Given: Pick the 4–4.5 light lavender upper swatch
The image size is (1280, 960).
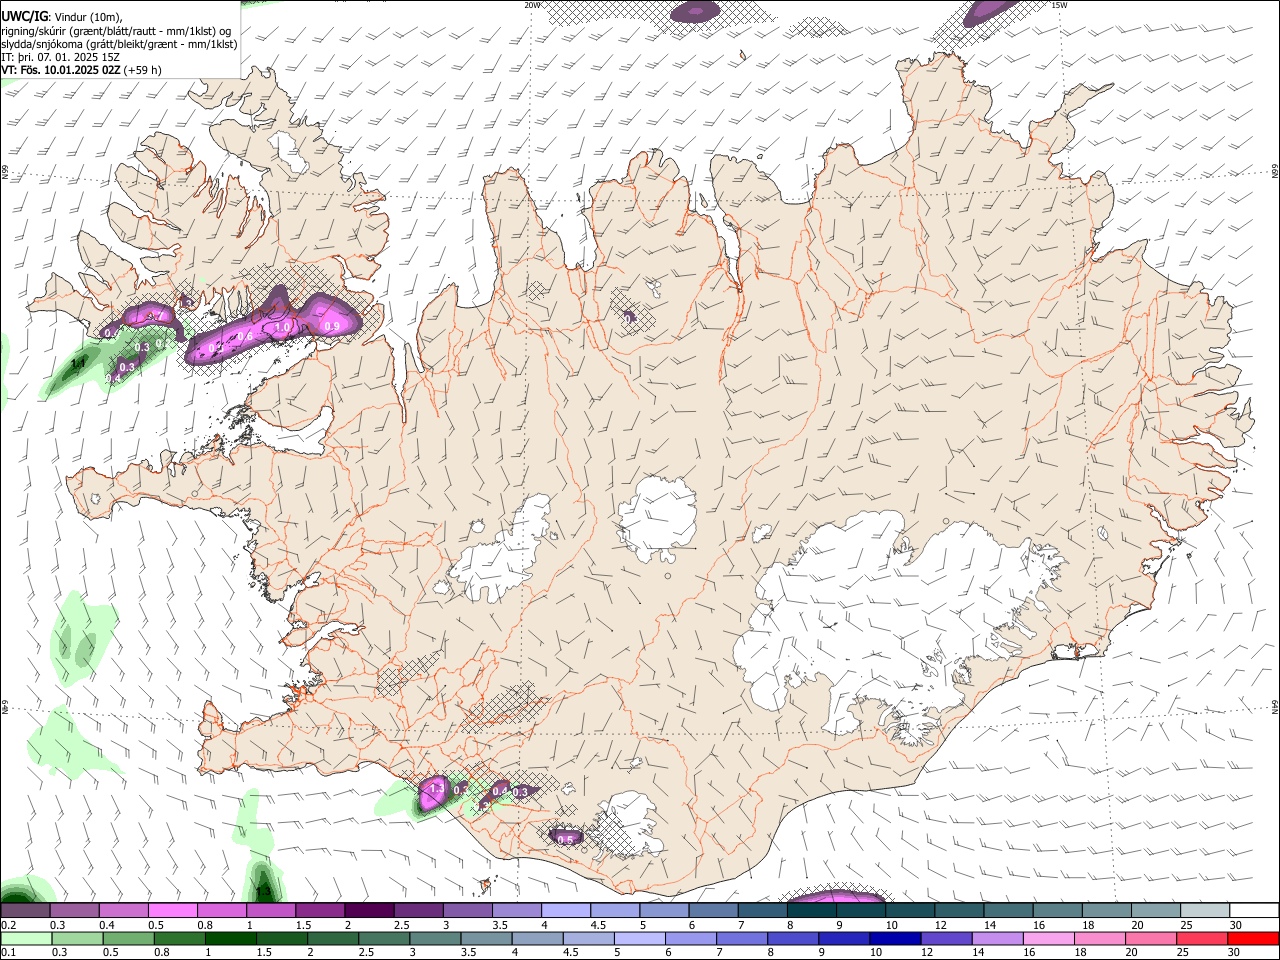Looking at the screenshot, I should coord(566,911).
